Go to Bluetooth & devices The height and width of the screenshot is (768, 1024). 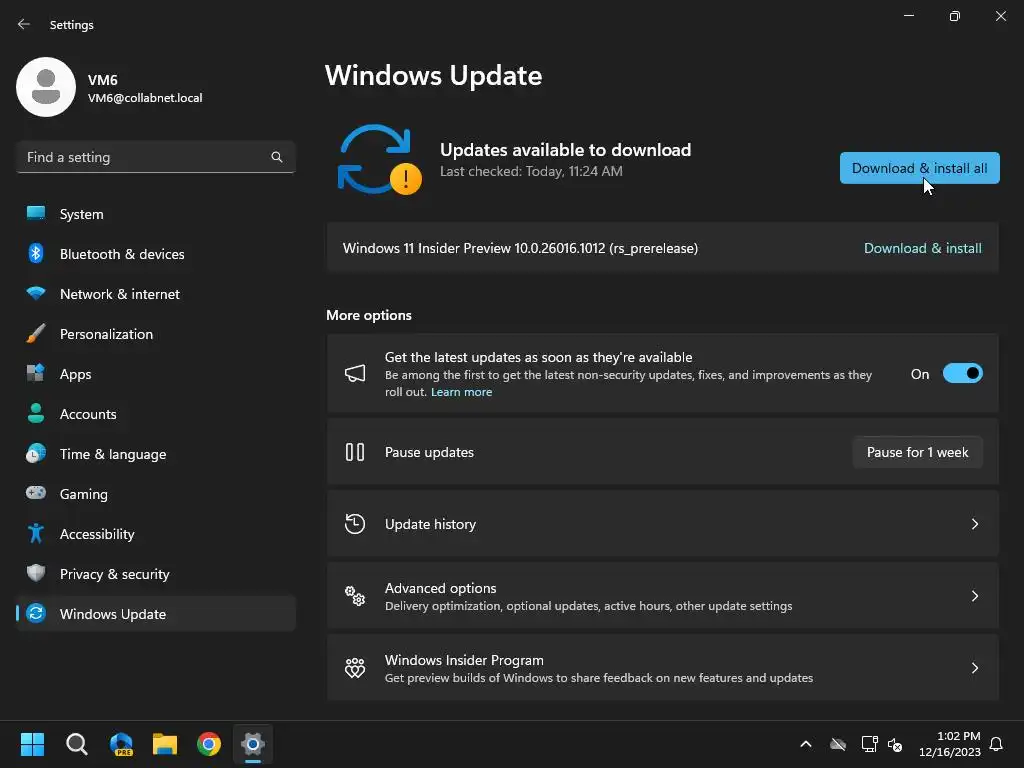pyautogui.click(x=155, y=253)
